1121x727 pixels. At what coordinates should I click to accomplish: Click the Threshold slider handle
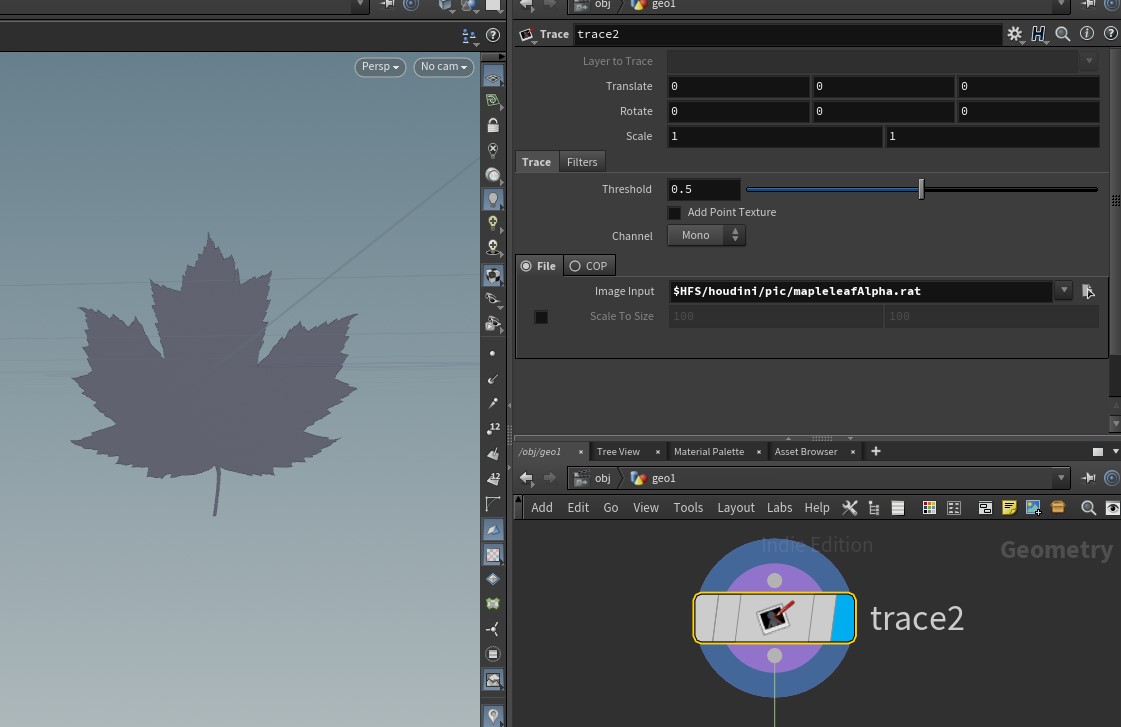point(921,189)
